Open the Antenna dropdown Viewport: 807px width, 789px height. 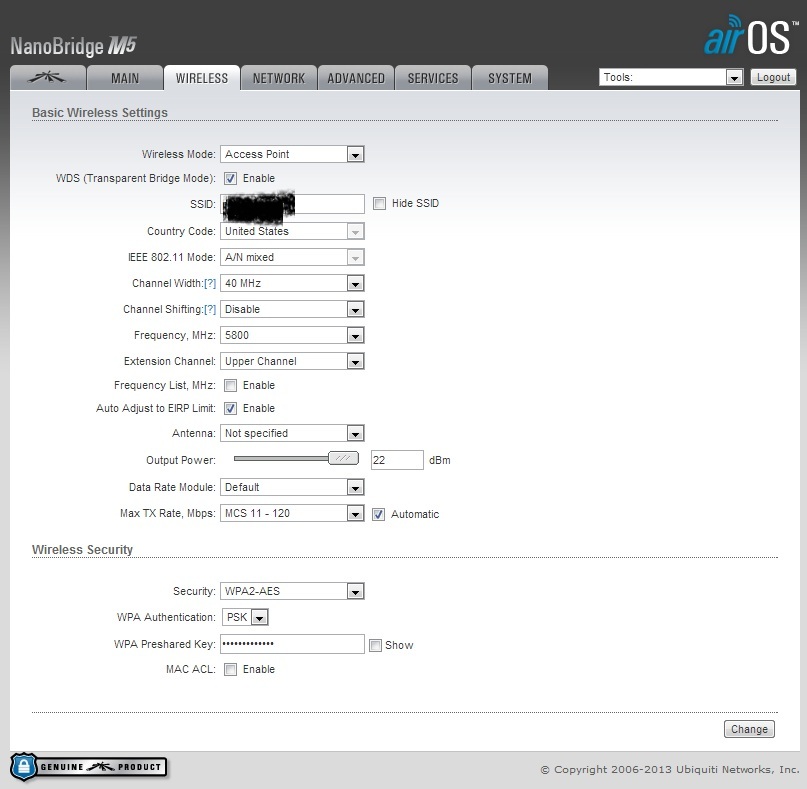(x=292, y=433)
